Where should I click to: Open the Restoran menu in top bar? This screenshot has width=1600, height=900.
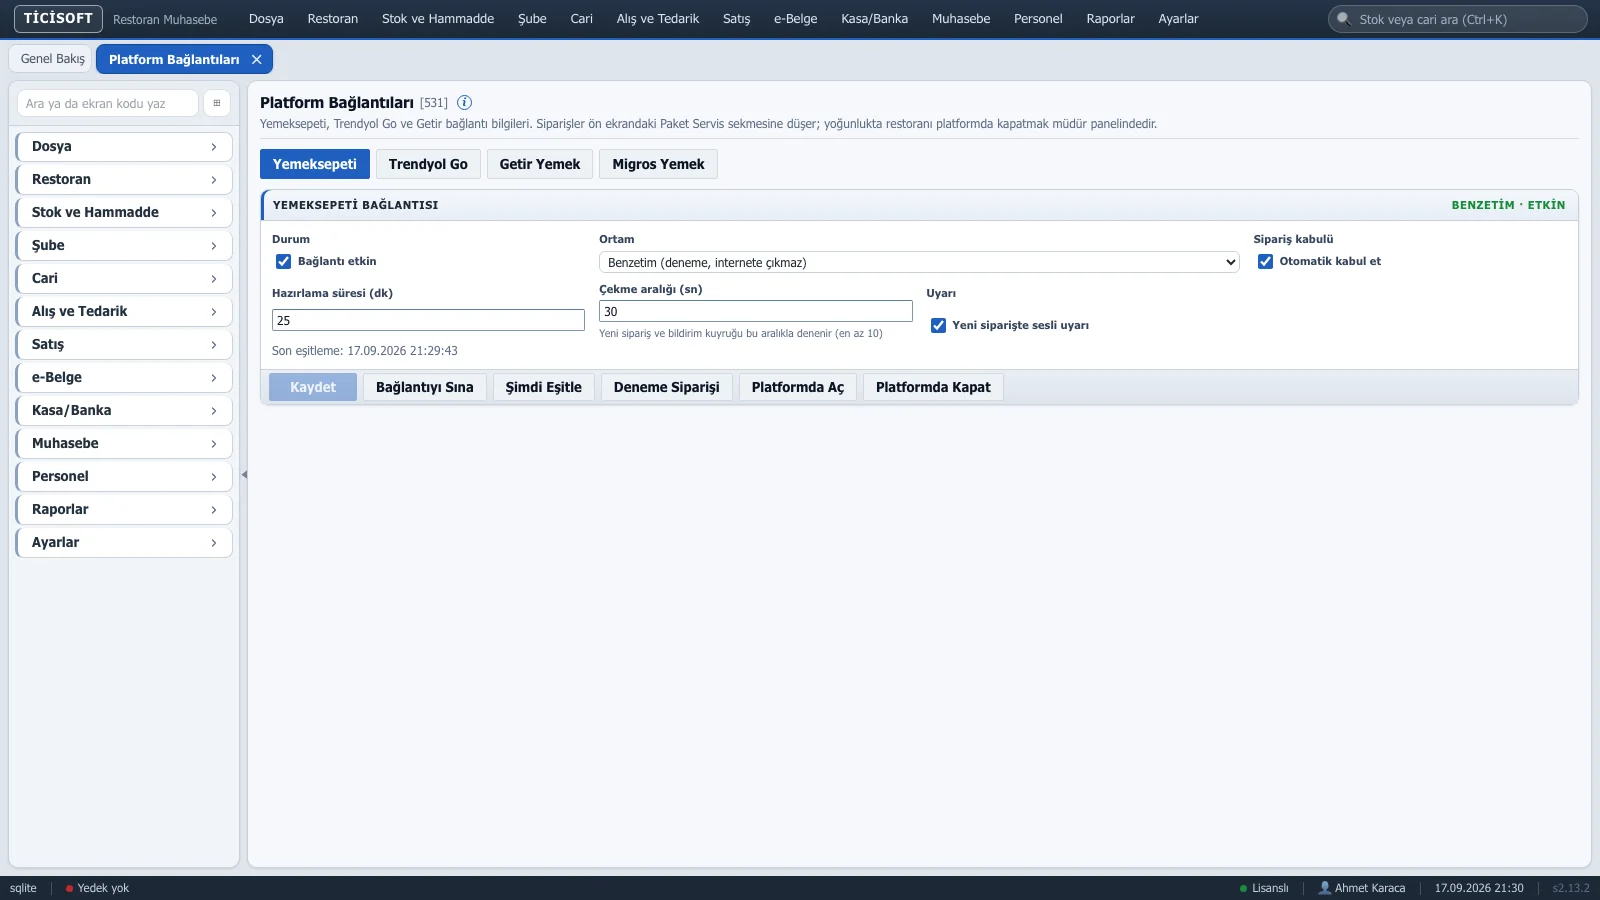tap(333, 19)
